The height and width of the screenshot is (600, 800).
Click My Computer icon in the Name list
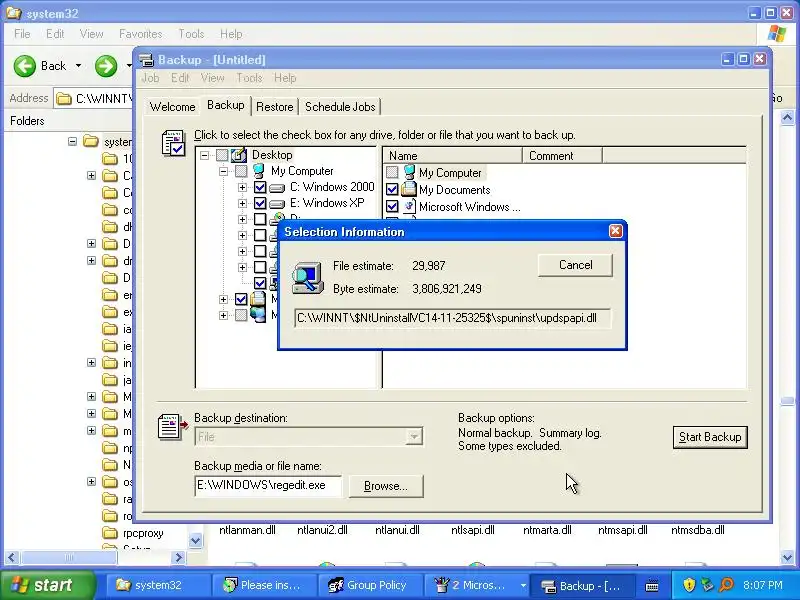tap(409, 172)
